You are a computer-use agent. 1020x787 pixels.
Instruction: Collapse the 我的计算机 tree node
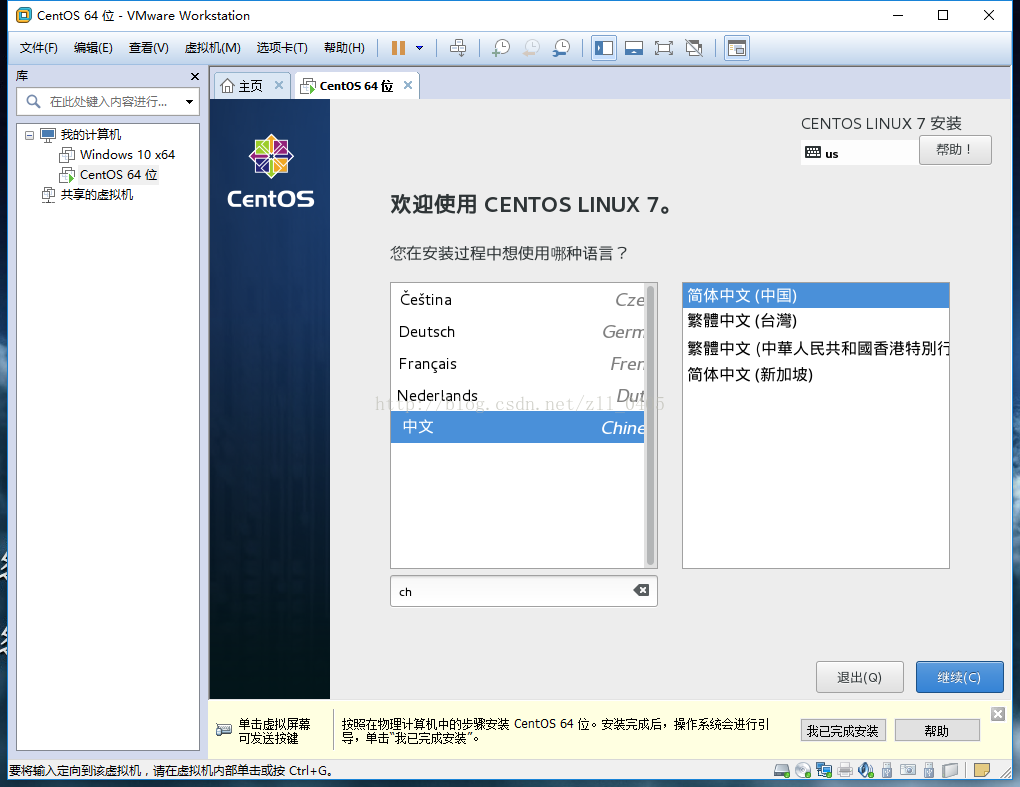(x=29, y=135)
